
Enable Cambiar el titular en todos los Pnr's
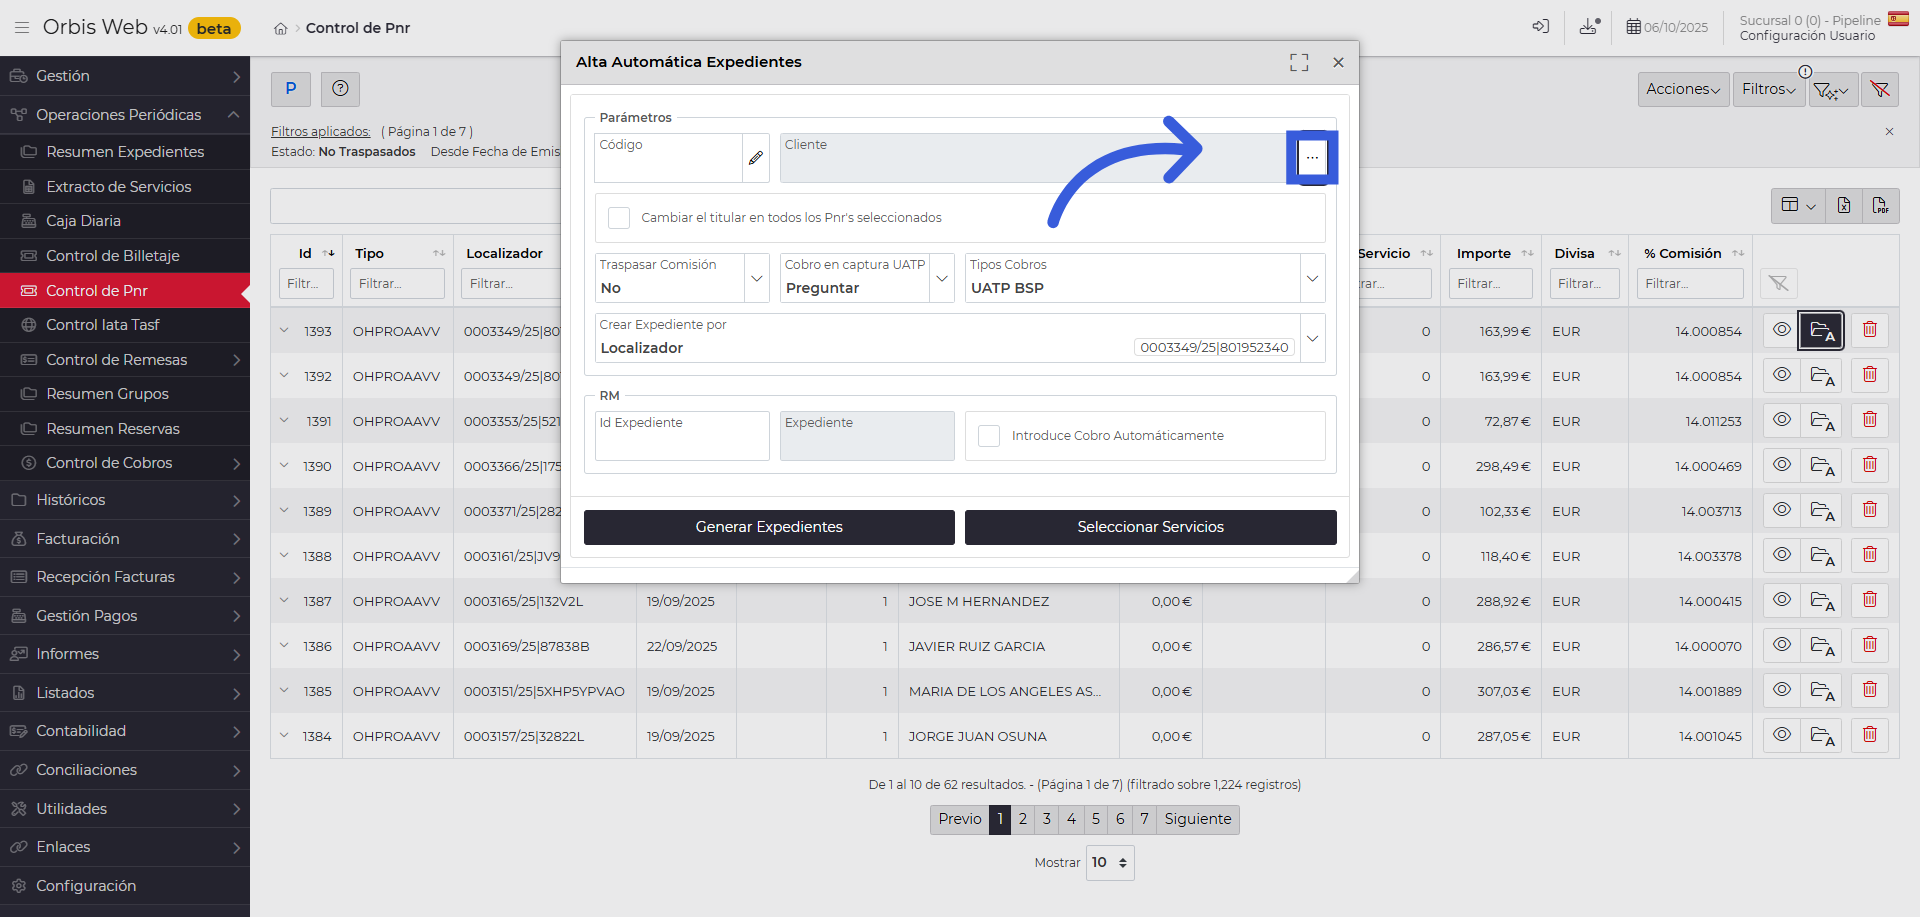[618, 217]
